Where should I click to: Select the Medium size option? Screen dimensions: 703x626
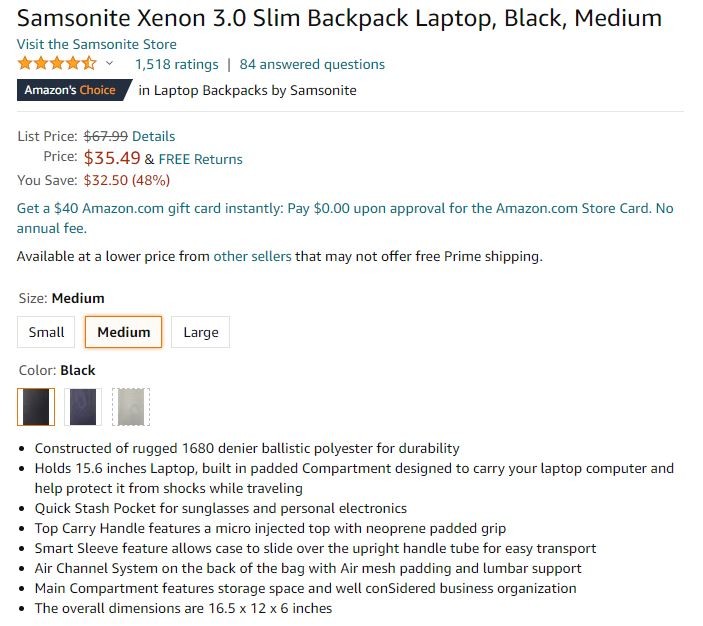pyautogui.click(x=123, y=332)
